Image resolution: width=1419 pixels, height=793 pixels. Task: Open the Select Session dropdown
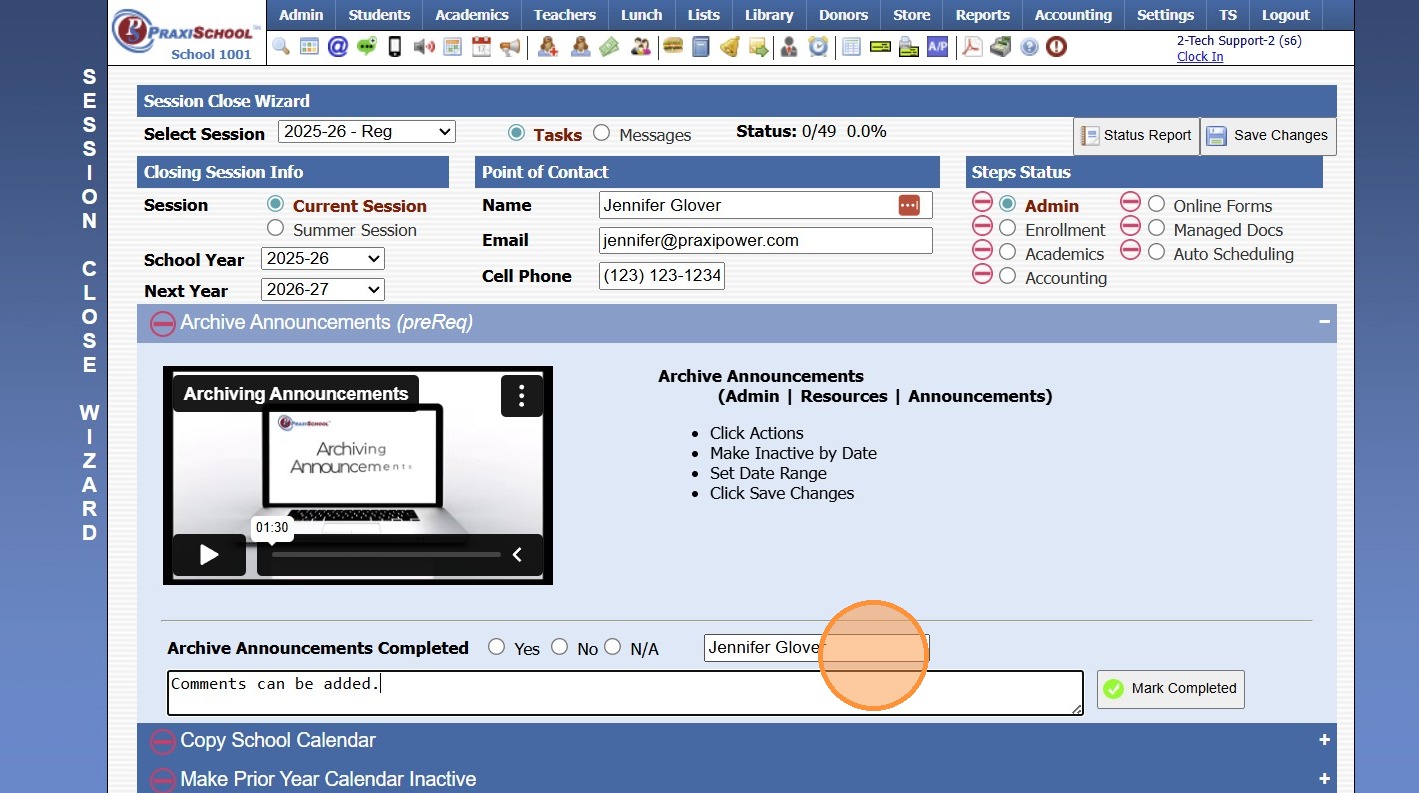pyautogui.click(x=367, y=131)
